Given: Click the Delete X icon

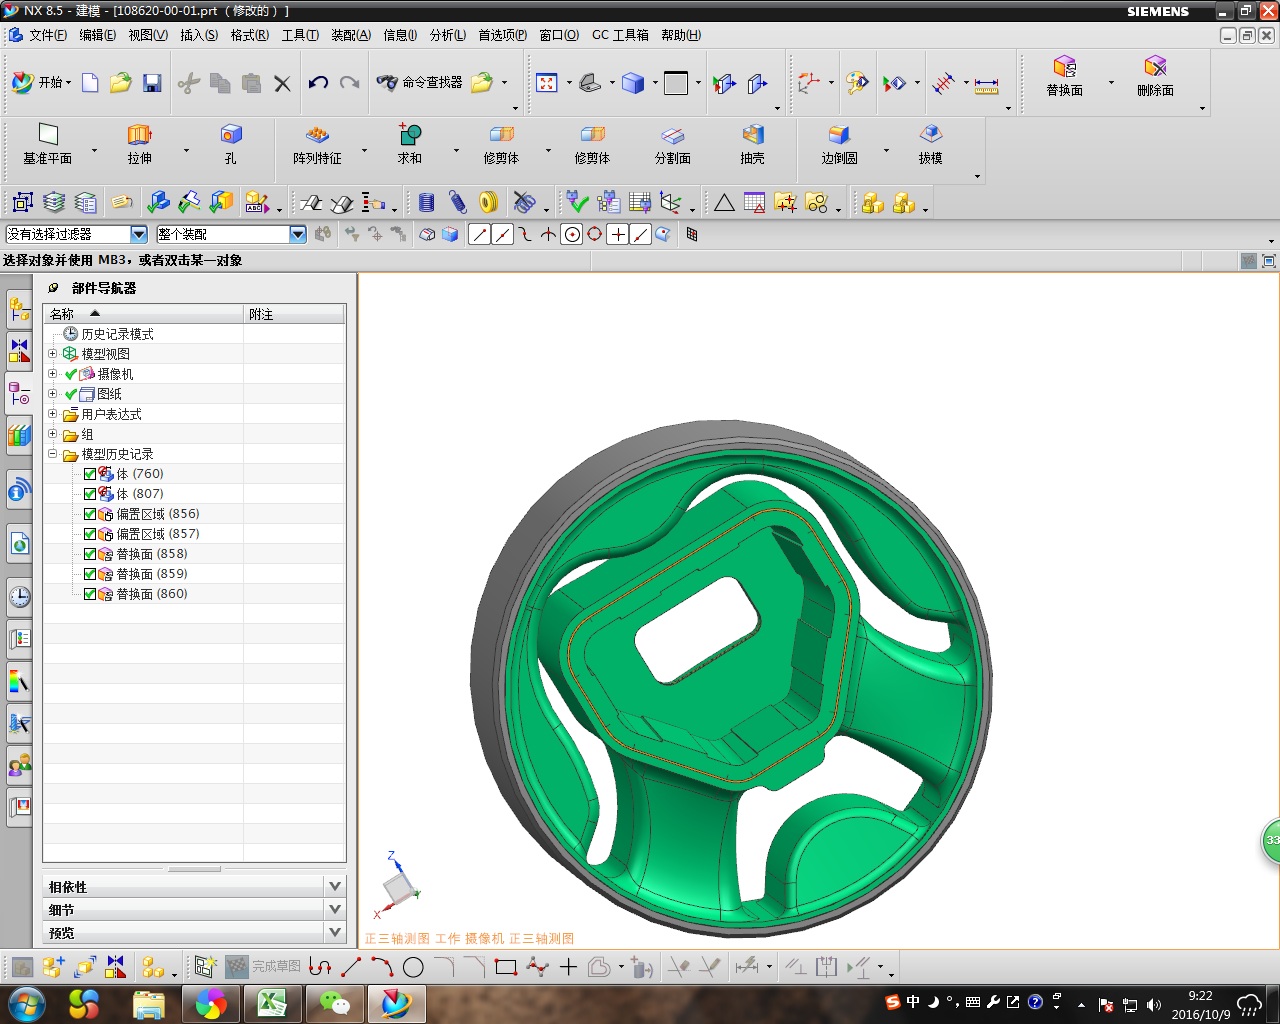Looking at the screenshot, I should coord(283,83).
